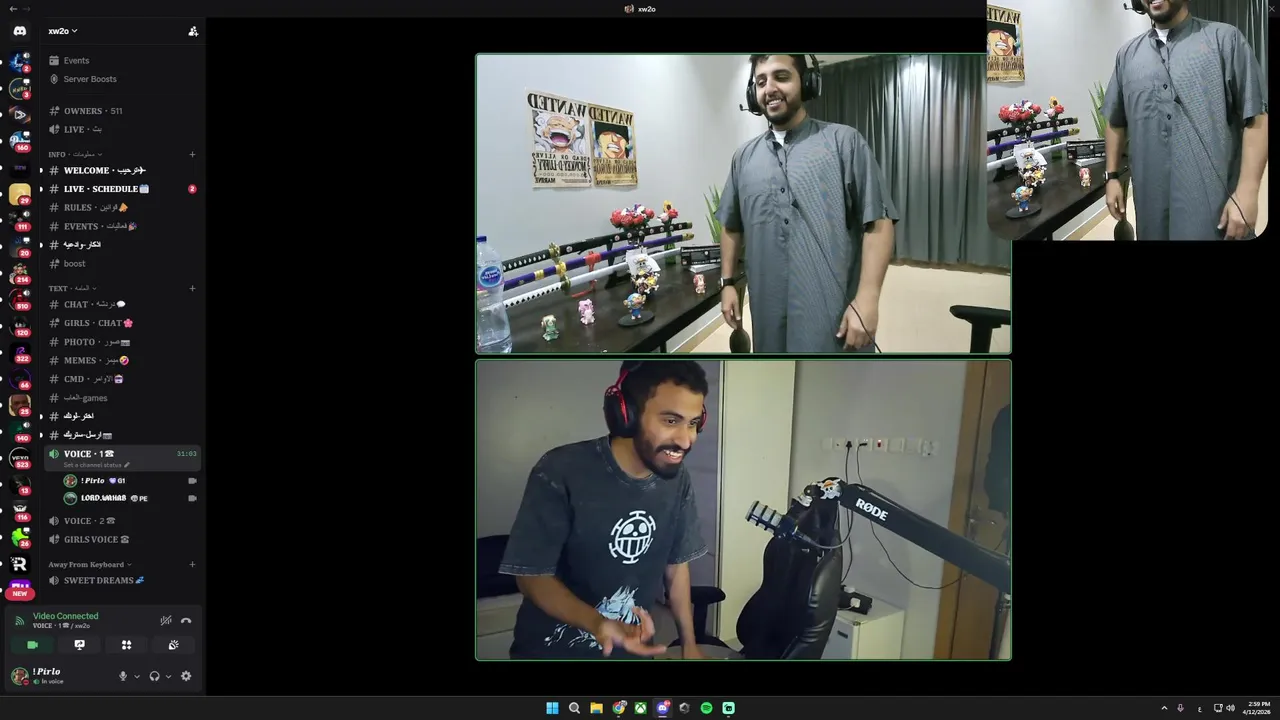Join the LIVE stage channel
The image size is (1280, 720).
point(75,129)
